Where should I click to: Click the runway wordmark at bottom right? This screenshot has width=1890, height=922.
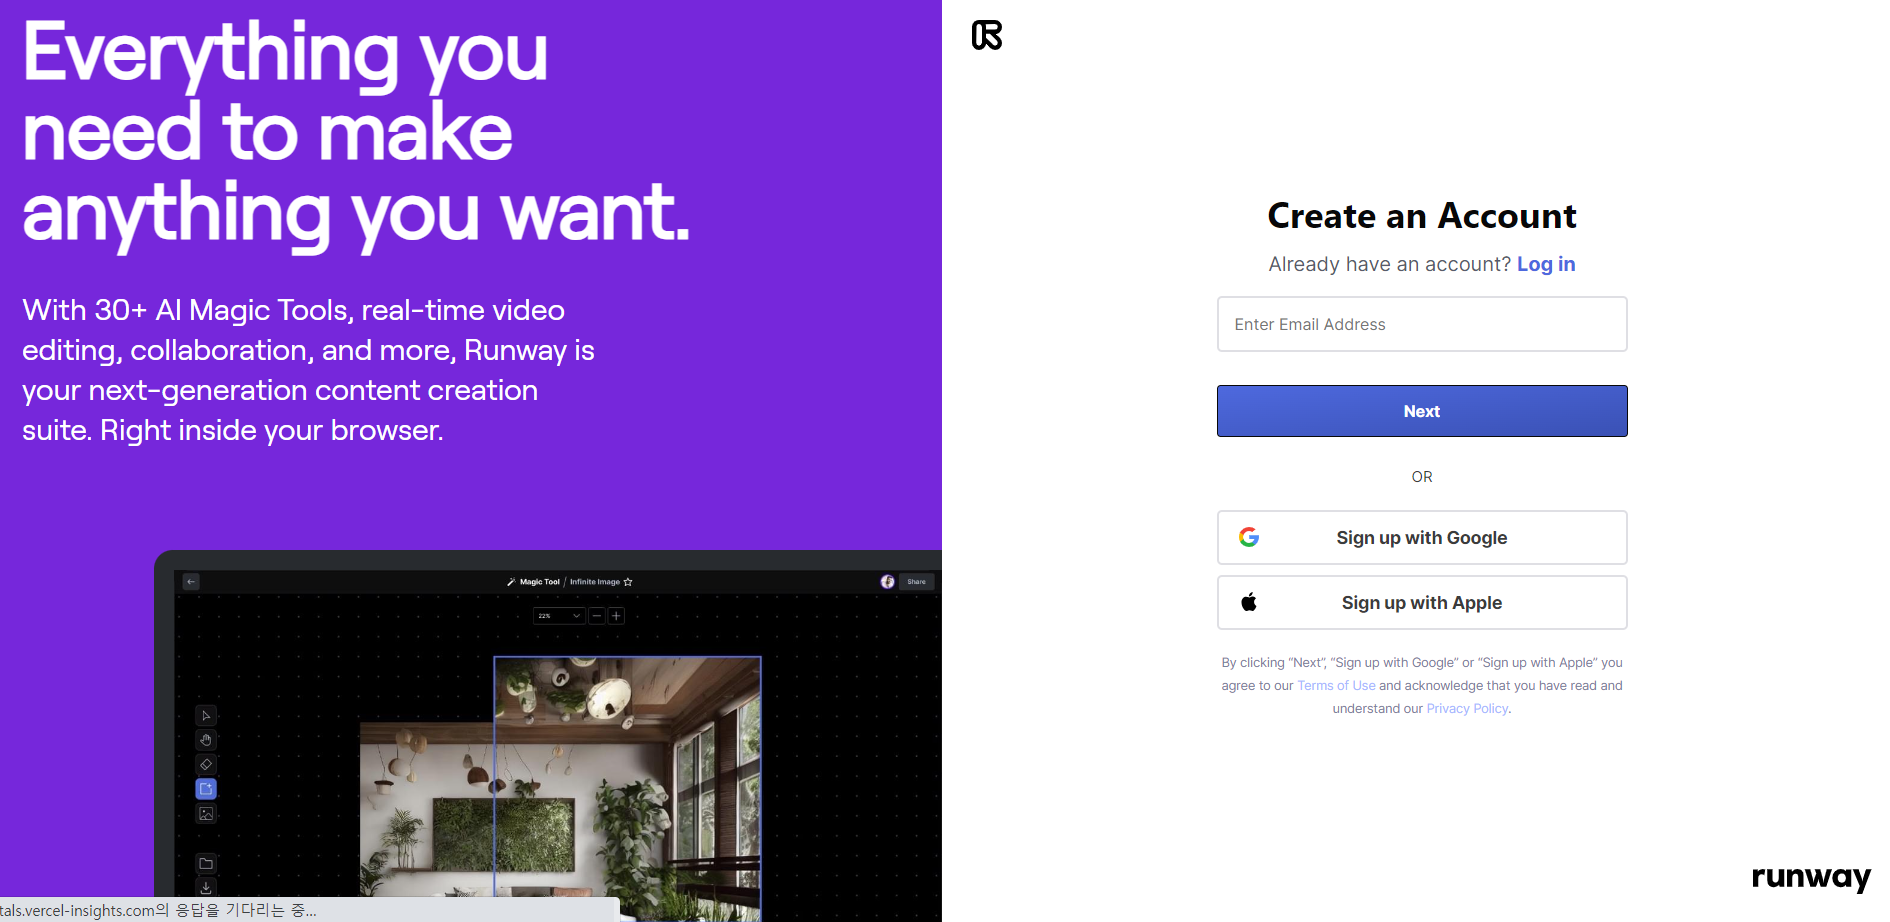click(x=1811, y=877)
